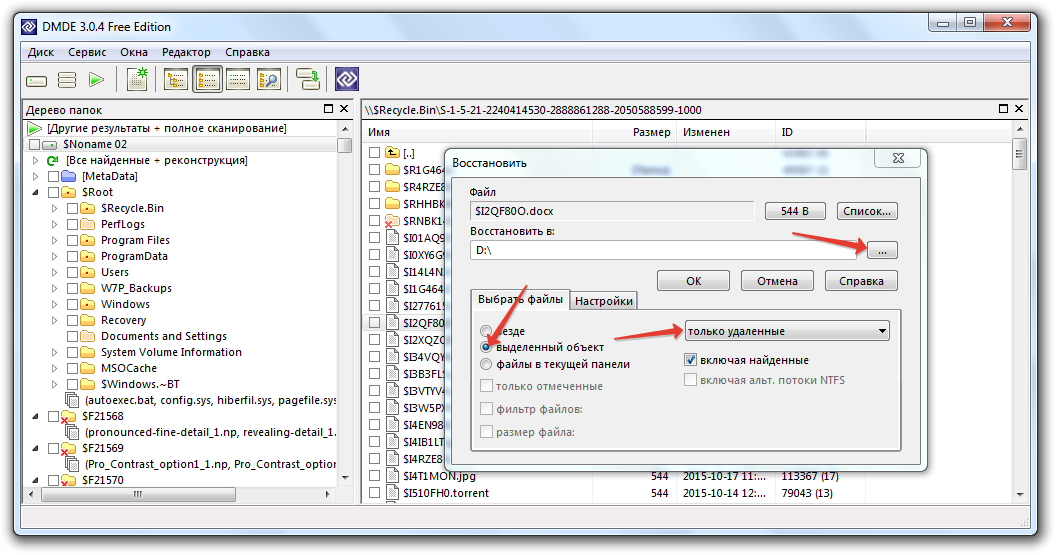Expand the Program Files tree node
This screenshot has height=555, width=1056.
(x=55, y=240)
